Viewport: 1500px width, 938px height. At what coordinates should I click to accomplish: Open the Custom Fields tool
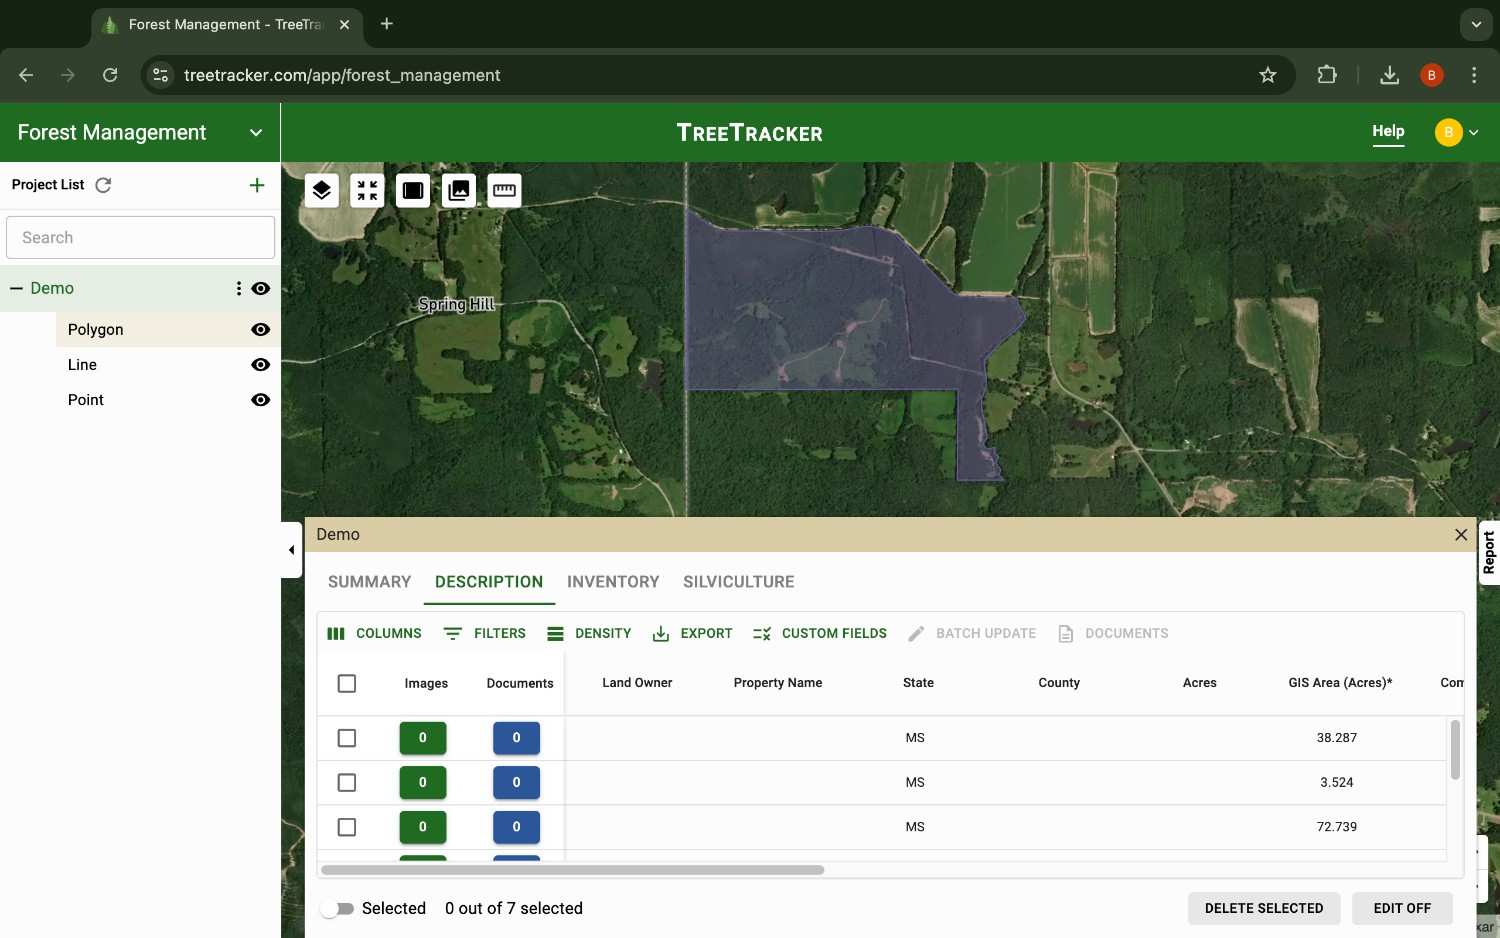(x=761, y=633)
